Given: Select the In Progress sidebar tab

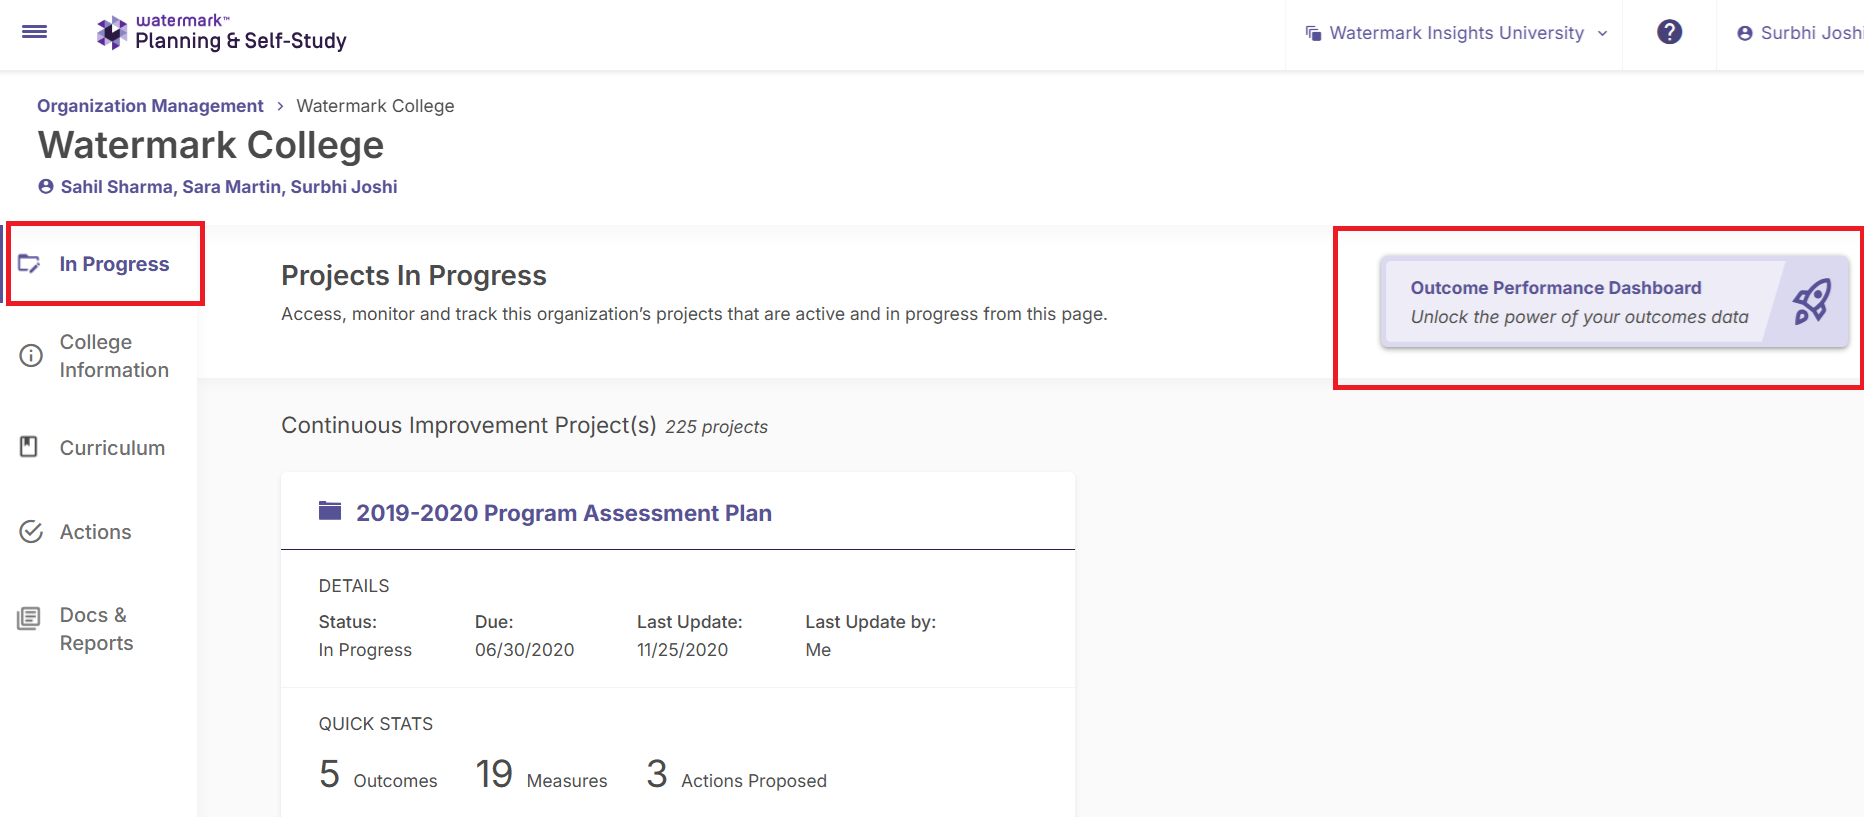Looking at the screenshot, I should (105, 264).
